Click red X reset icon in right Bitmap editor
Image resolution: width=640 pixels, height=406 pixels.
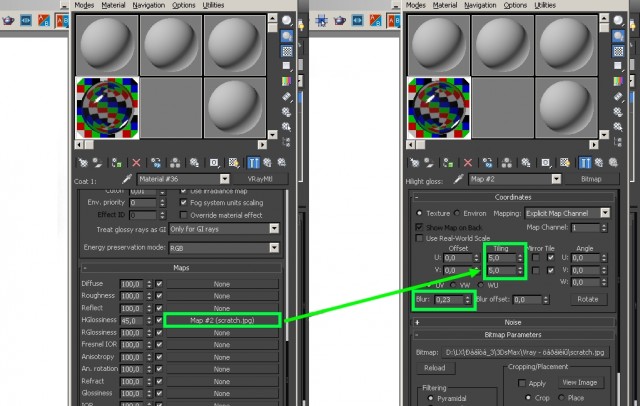[468, 163]
